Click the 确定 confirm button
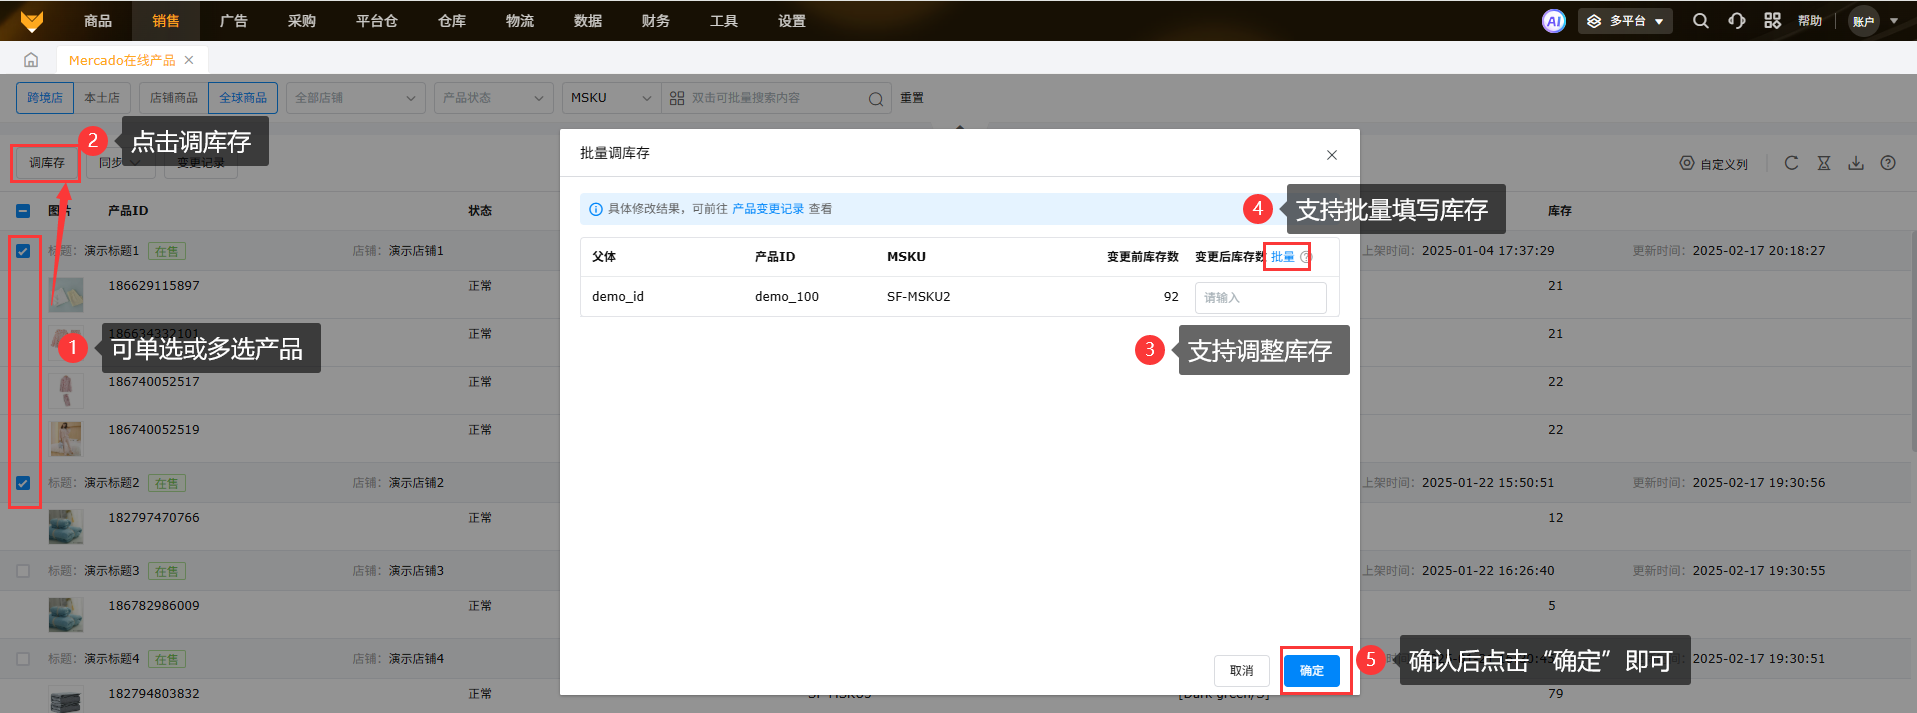The image size is (1917, 713). (1311, 670)
